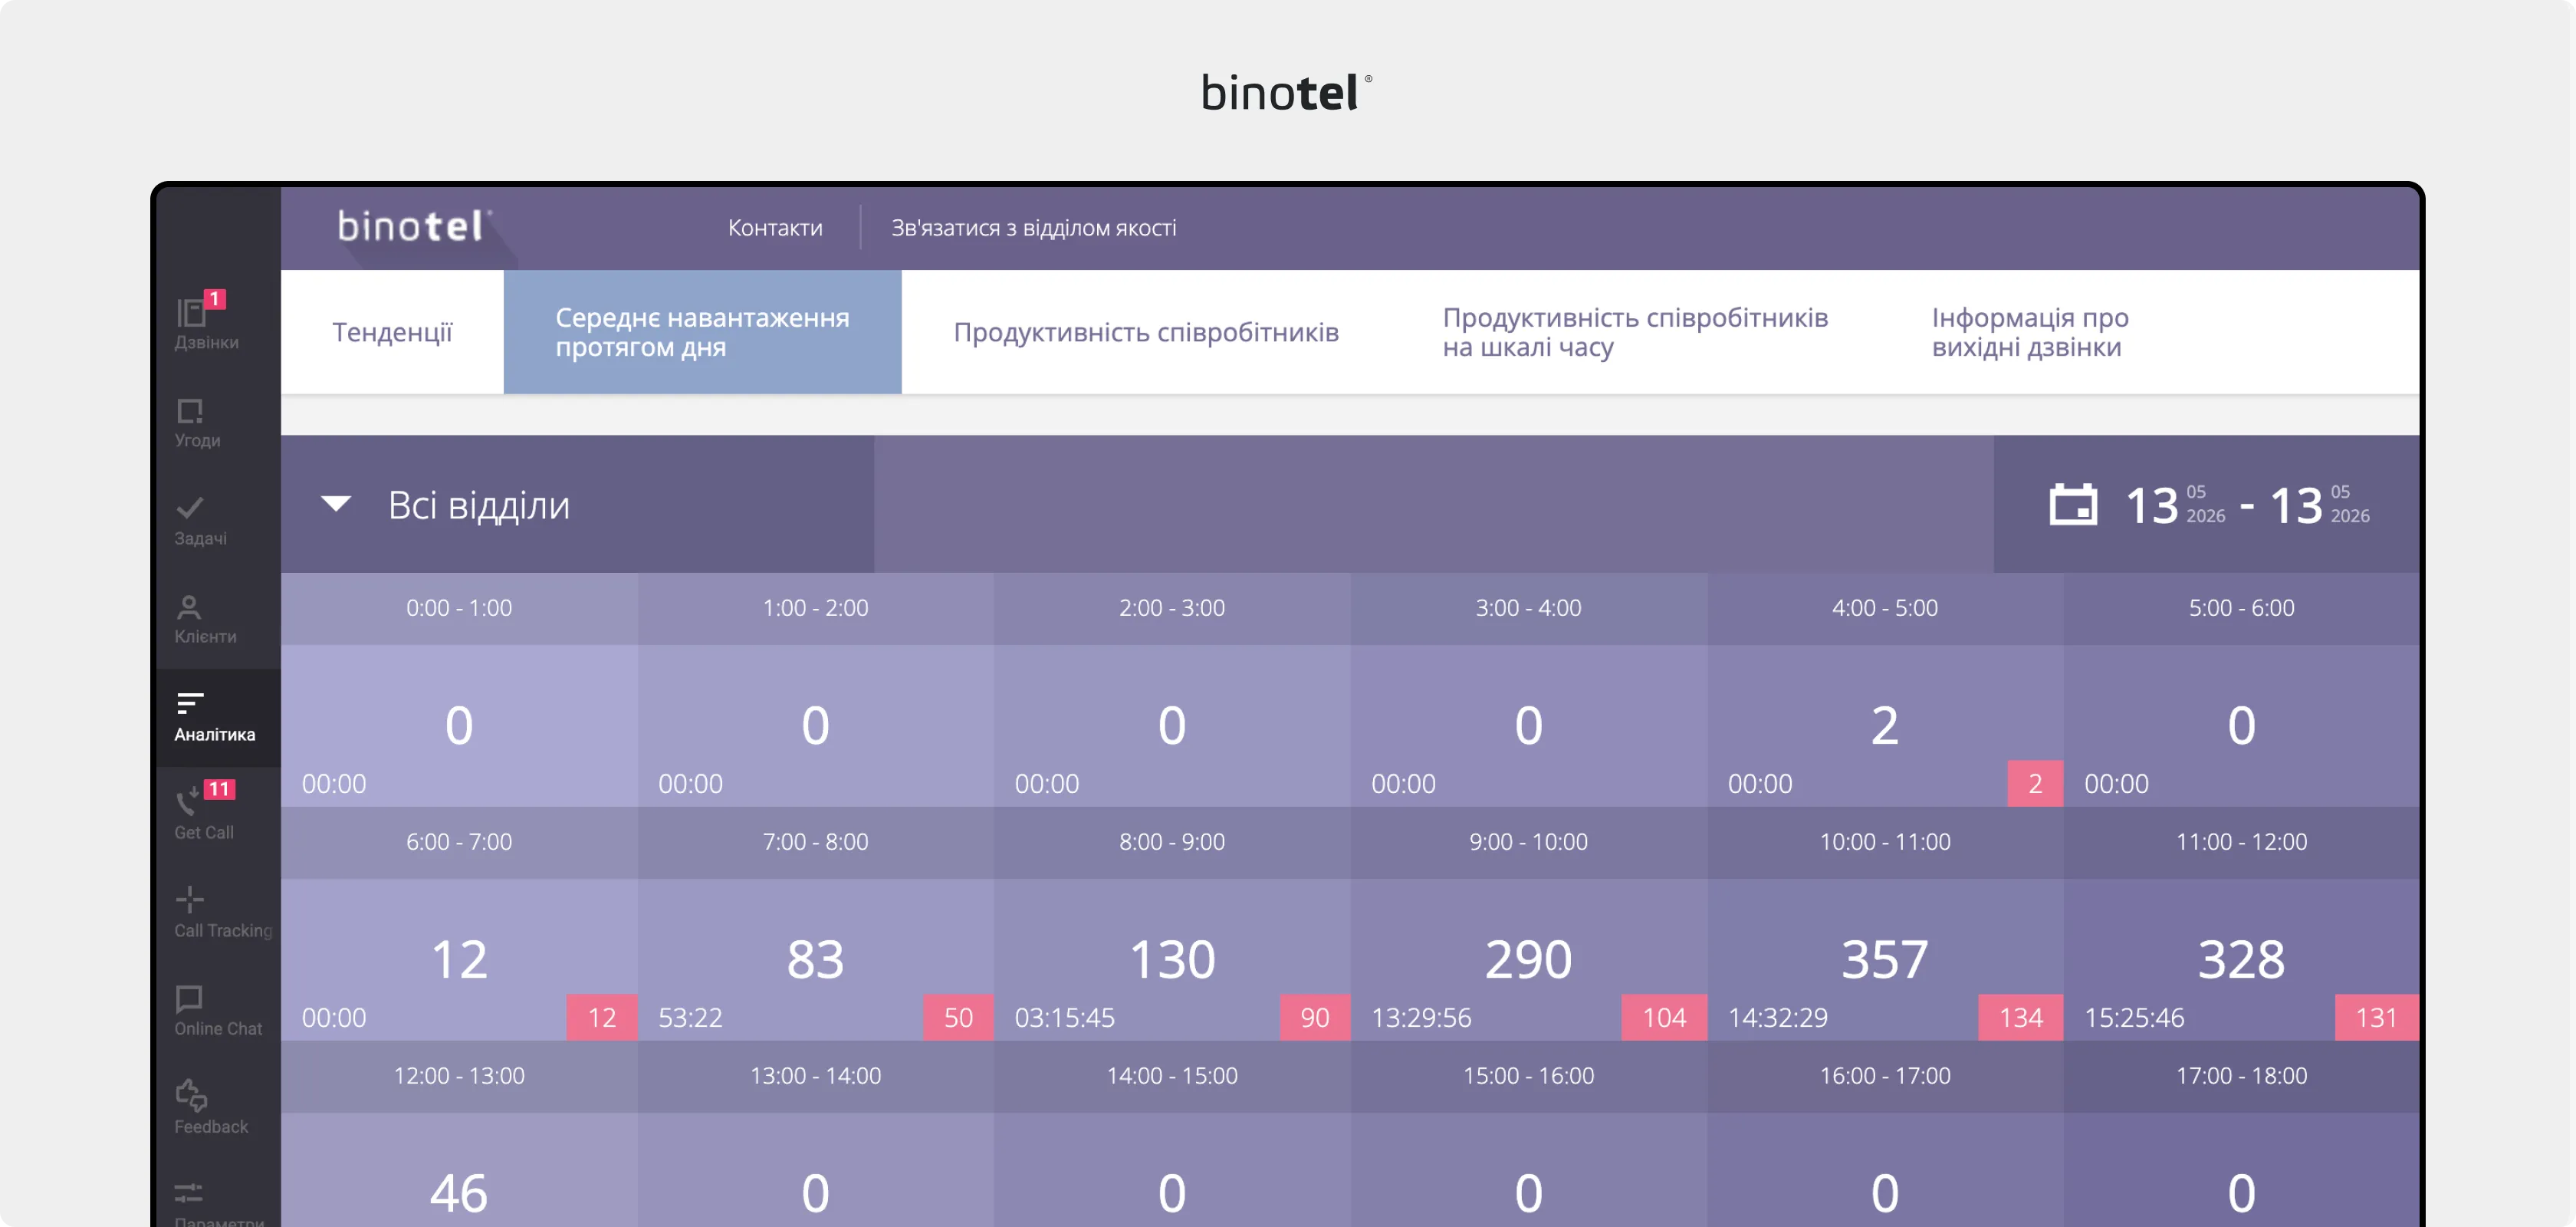
Task: Click the pink badge 134 in 10:00 - 11:00
Action: pyautogui.click(x=2020, y=1017)
